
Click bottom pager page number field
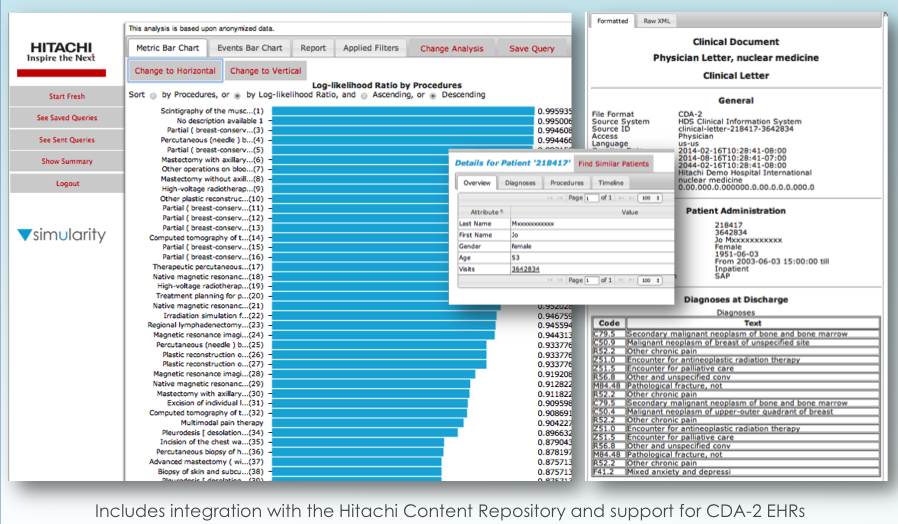[x=591, y=280]
